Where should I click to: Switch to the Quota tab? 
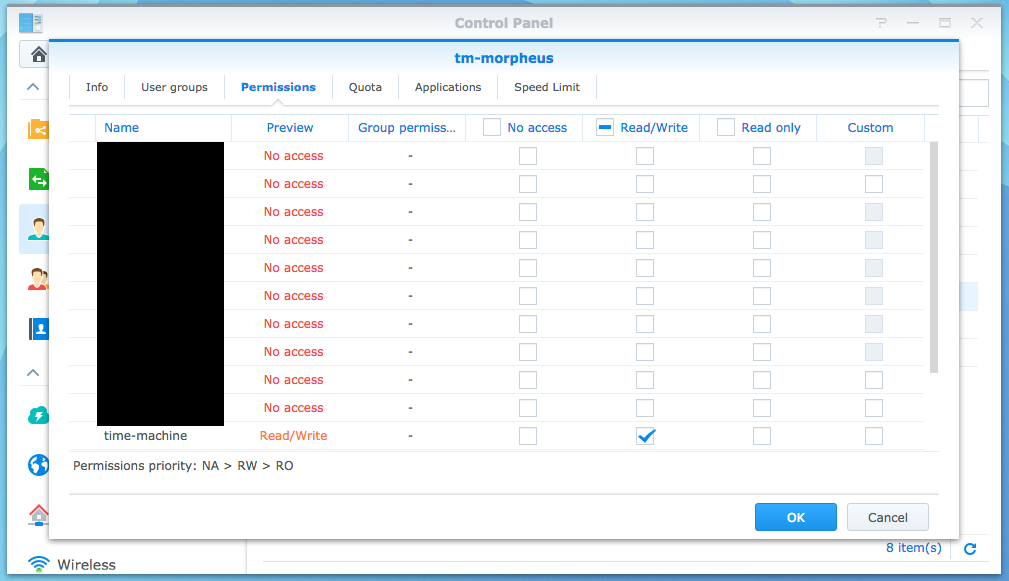click(365, 87)
